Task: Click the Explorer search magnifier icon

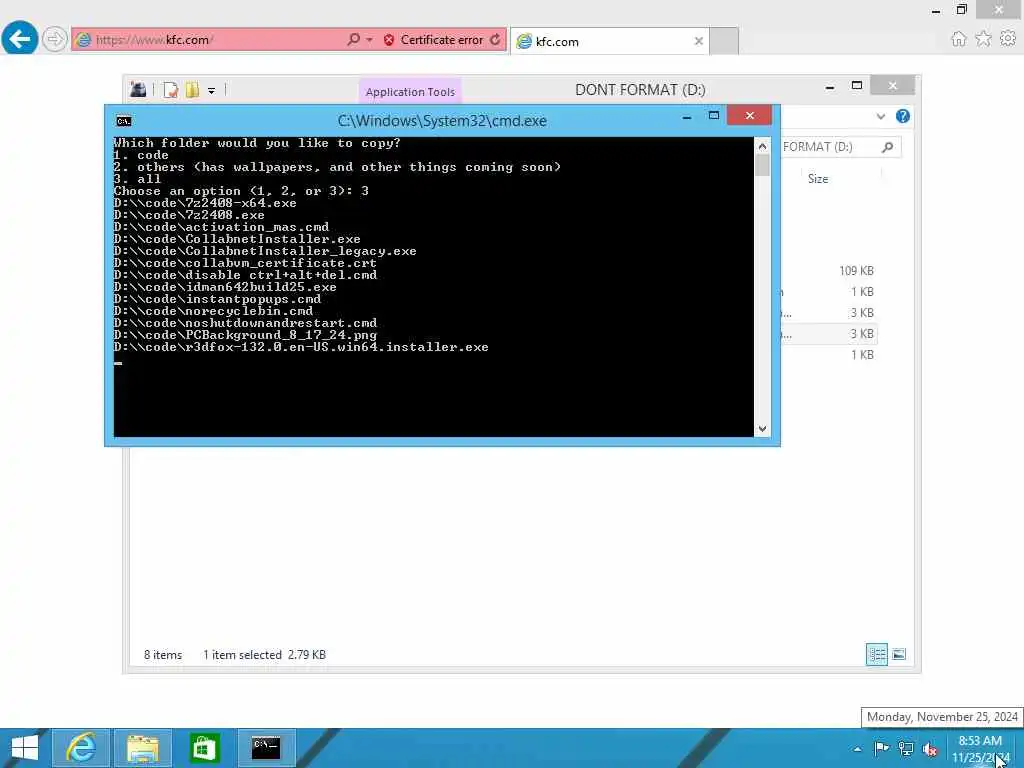Action: pos(888,147)
